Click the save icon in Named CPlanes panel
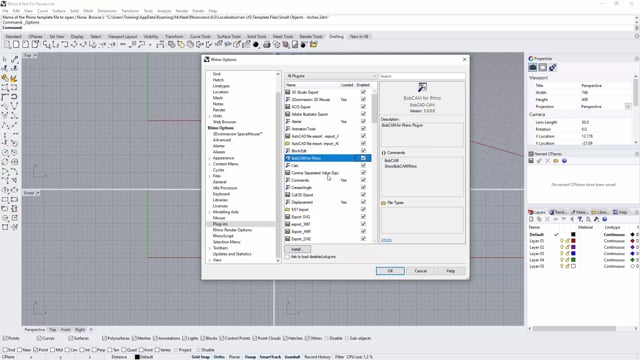This screenshot has width=640, height=360. [531, 161]
